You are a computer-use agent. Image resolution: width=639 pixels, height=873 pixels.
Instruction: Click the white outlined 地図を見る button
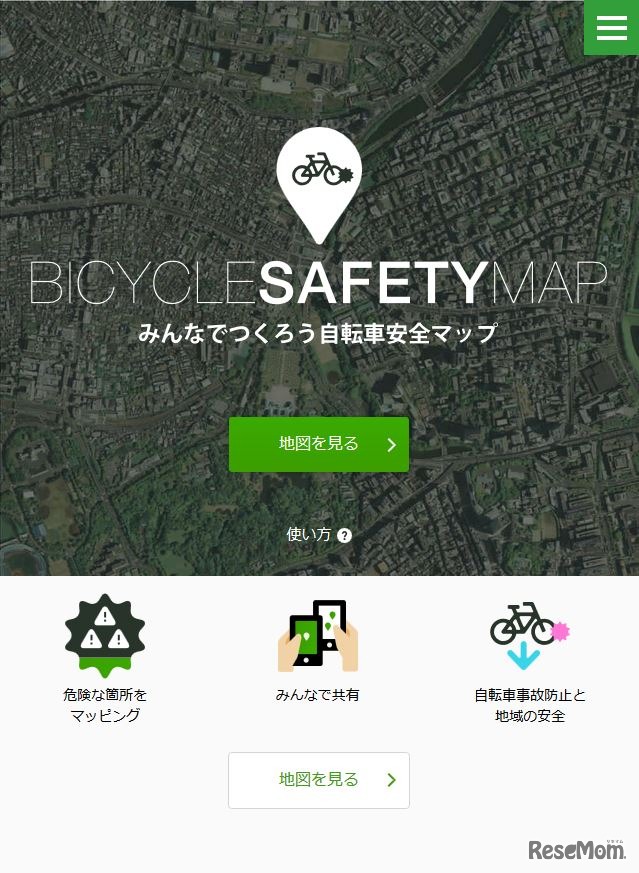click(x=319, y=781)
